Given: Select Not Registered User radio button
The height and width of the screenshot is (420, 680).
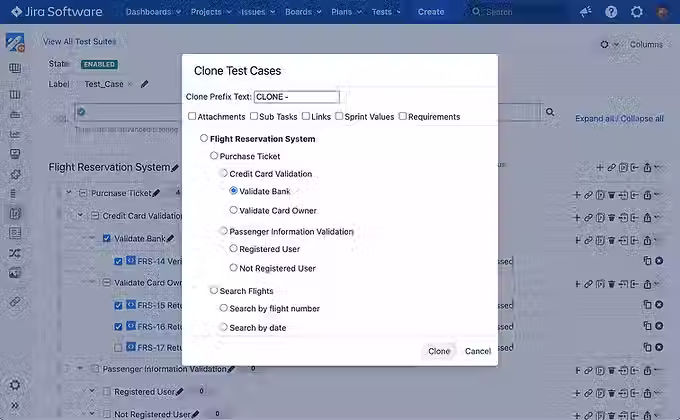Looking at the screenshot, I should (x=233, y=267).
